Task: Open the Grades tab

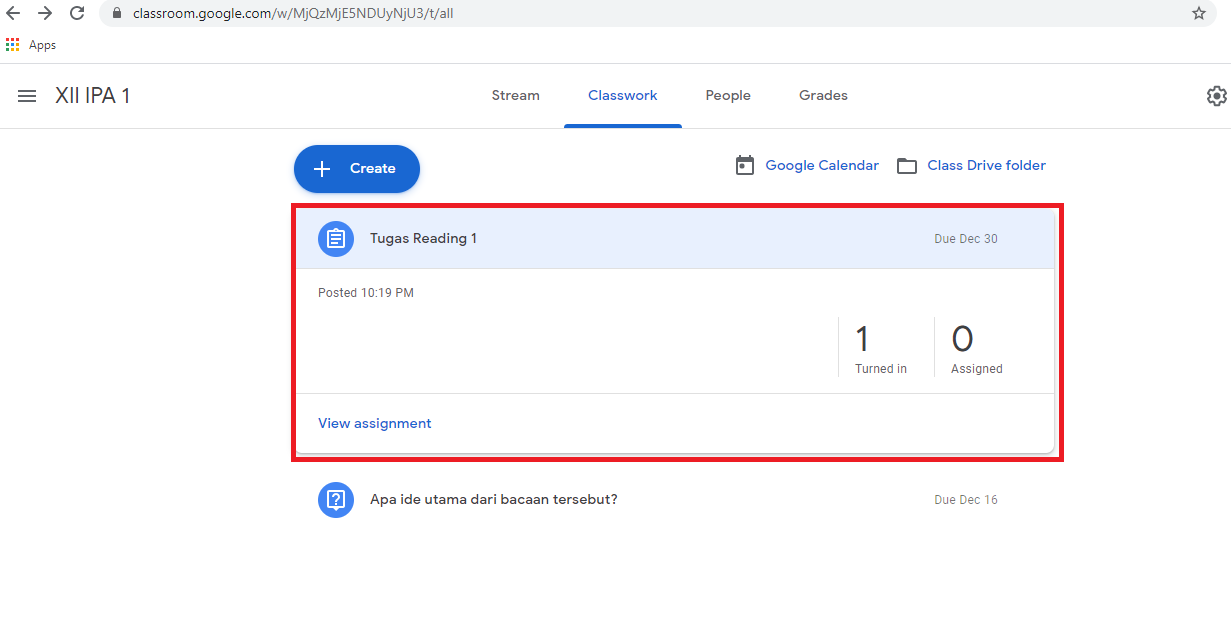Action: pyautogui.click(x=823, y=96)
